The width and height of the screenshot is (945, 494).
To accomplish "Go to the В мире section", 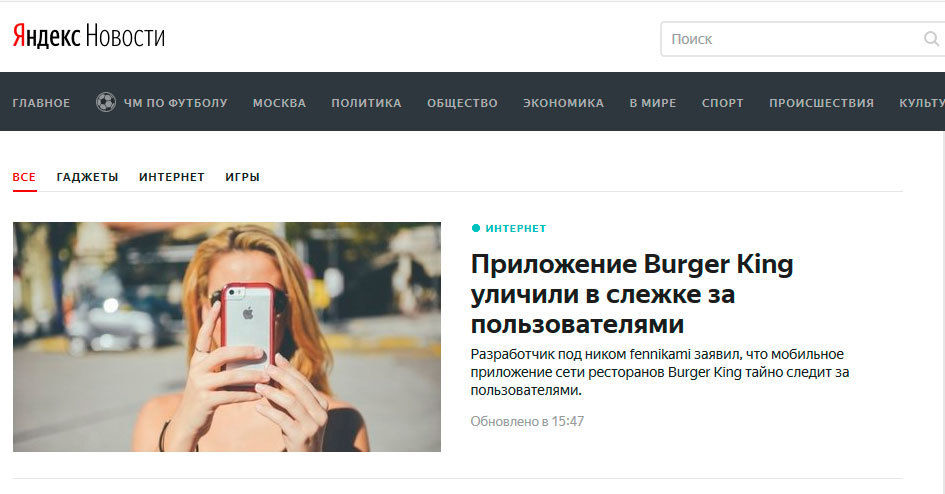I will [653, 103].
